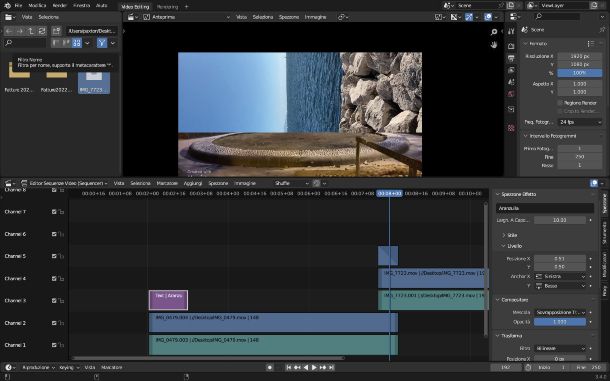This screenshot has width=610, height=381.
Task: Select IMG_0475.001 strip on Channel 1
Action: [273, 345]
